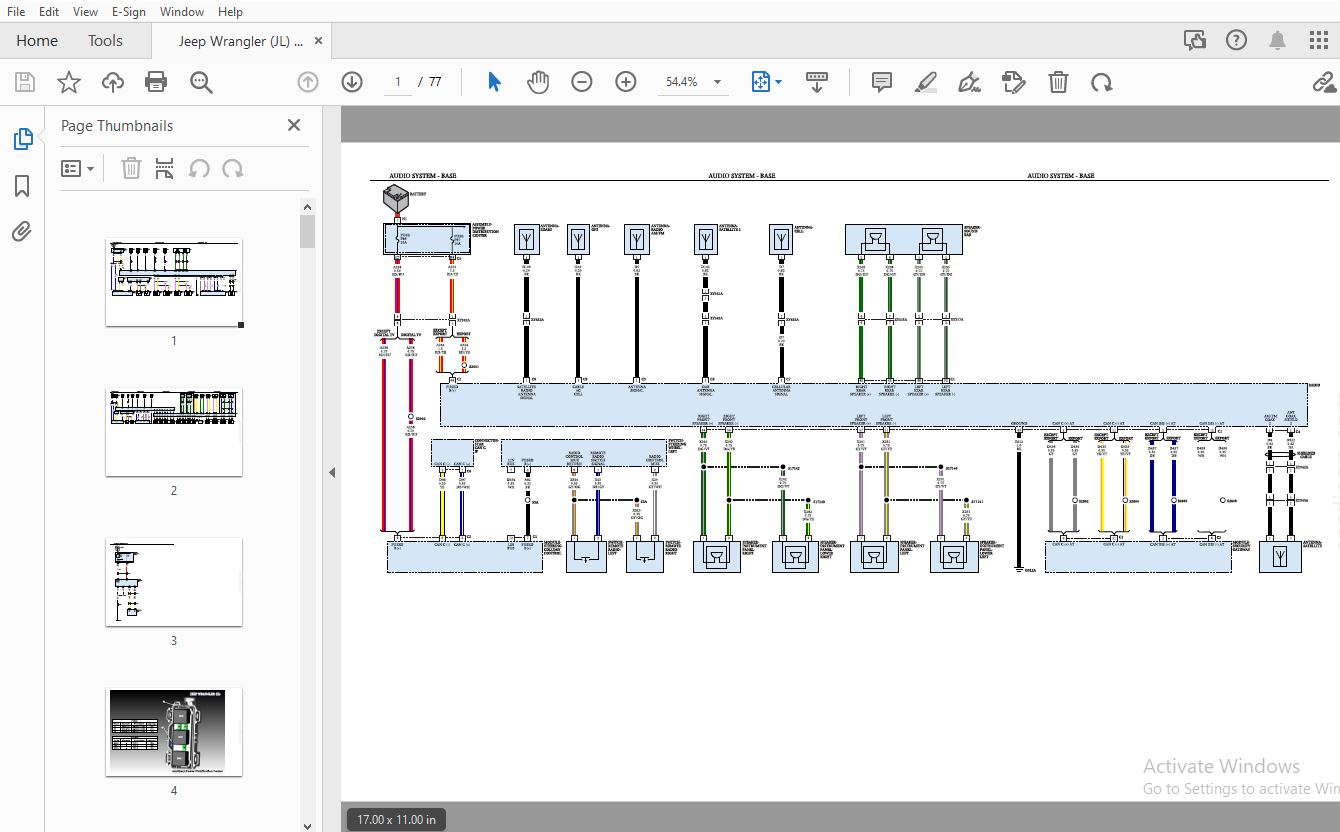Viewport: 1340px width, 832px height.
Task: Open the Bookmarks sidebar icon
Action: 22,186
